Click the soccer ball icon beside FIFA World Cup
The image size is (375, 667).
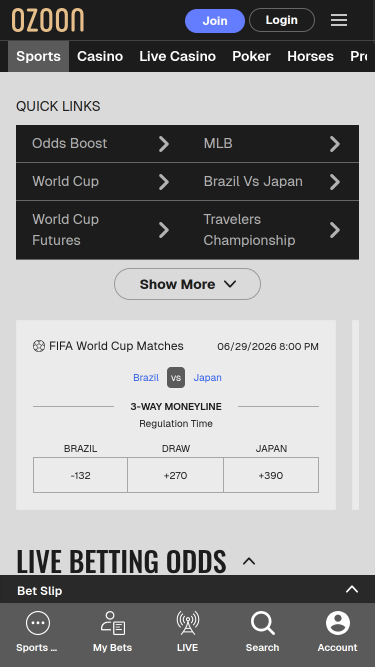39,346
